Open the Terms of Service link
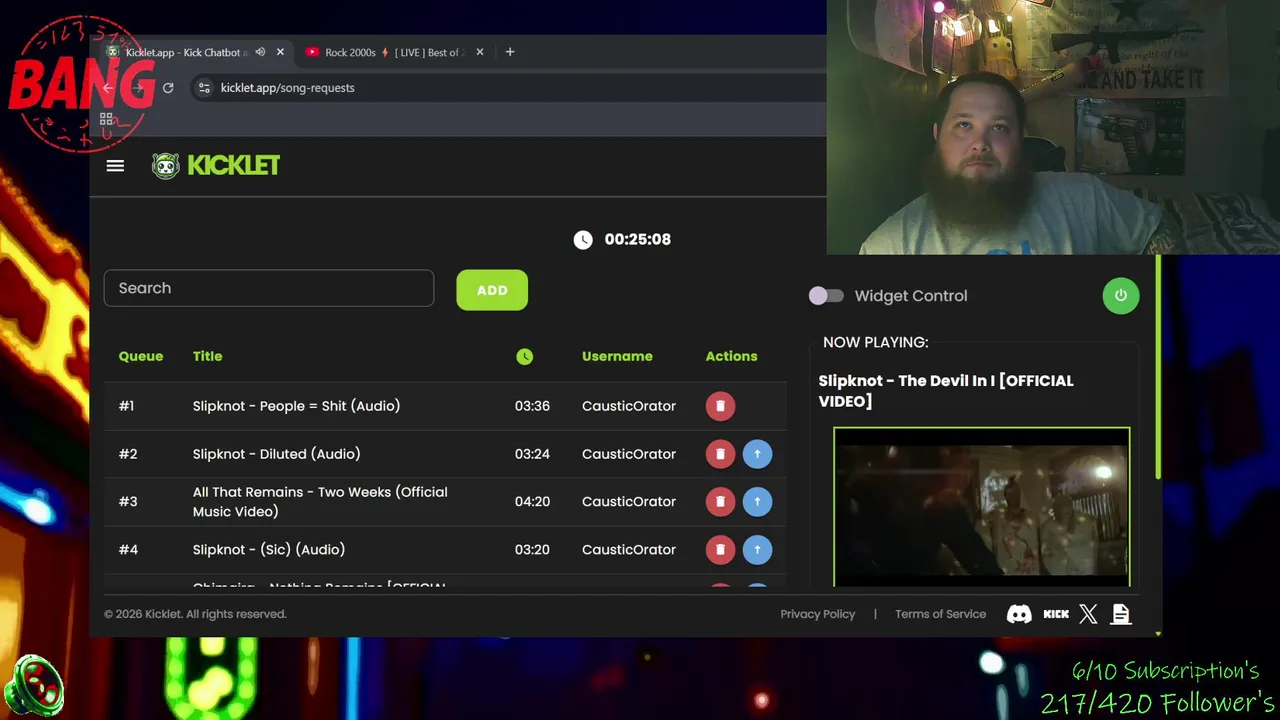 click(940, 614)
